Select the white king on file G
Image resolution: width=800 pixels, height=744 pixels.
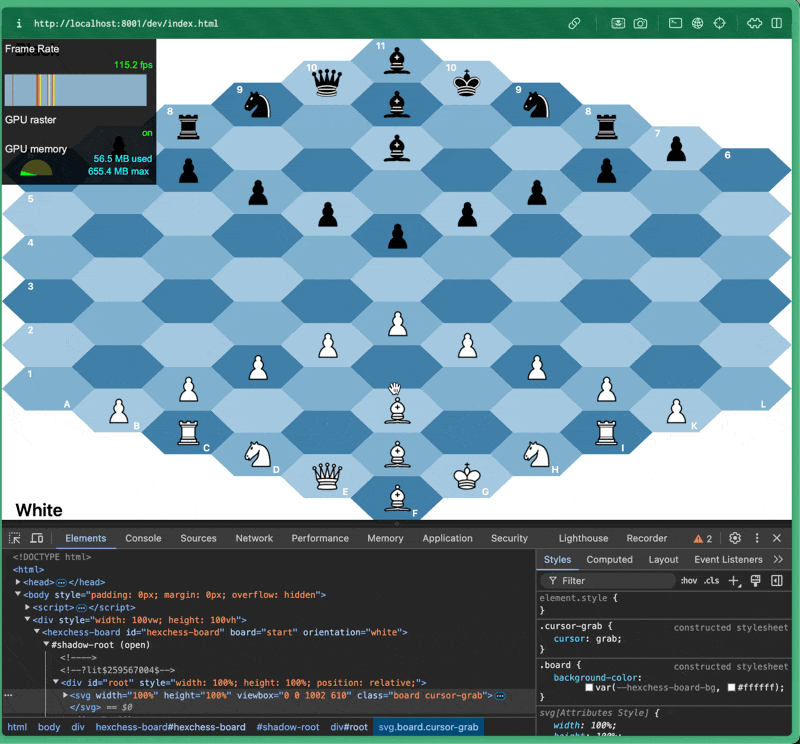(x=467, y=476)
